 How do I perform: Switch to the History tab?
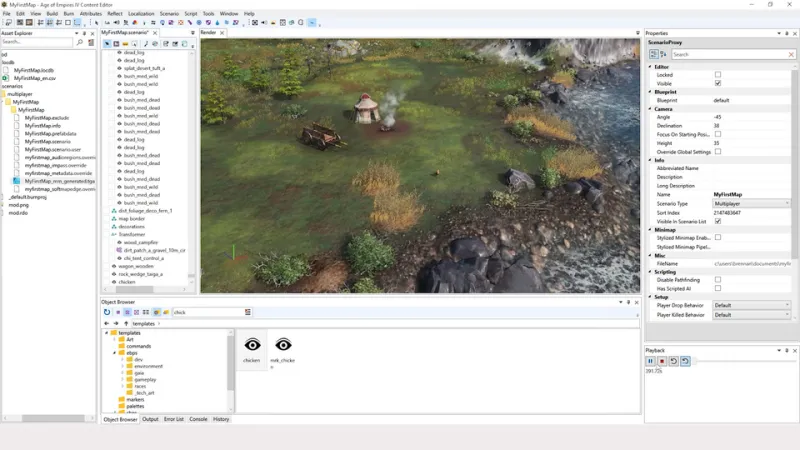pyautogui.click(x=221, y=419)
